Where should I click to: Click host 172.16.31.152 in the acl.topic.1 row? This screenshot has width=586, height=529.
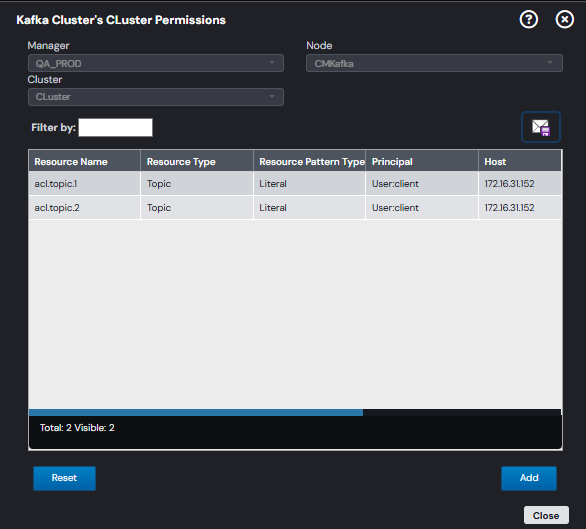(520, 184)
